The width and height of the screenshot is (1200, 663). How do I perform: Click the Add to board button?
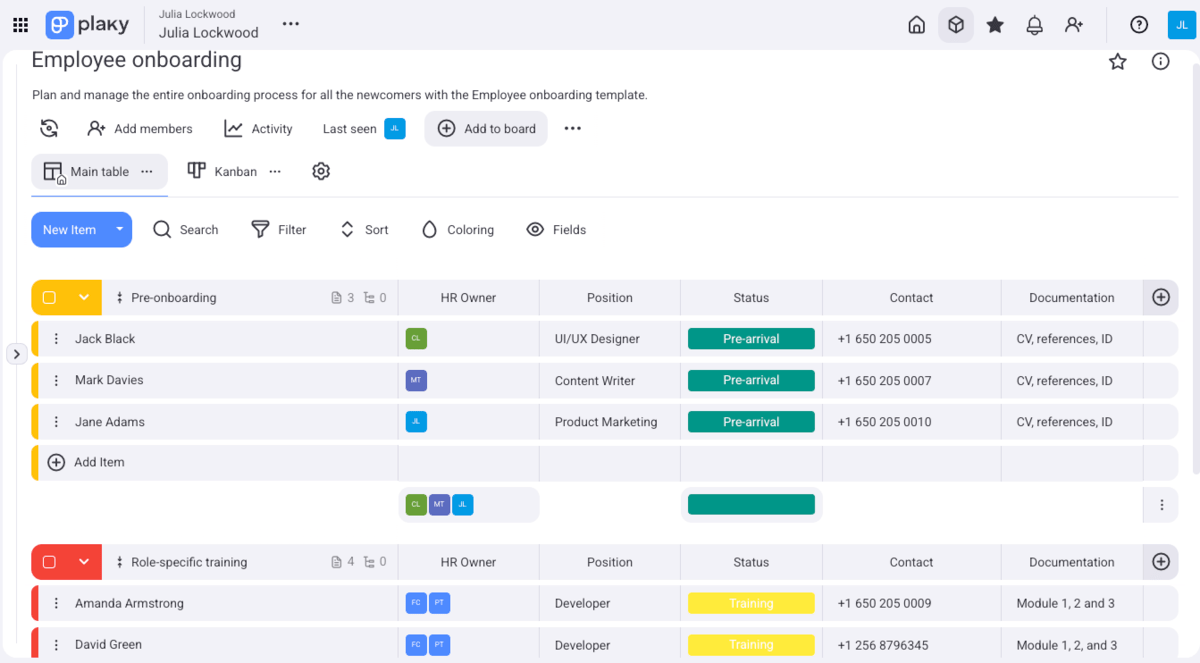point(486,129)
